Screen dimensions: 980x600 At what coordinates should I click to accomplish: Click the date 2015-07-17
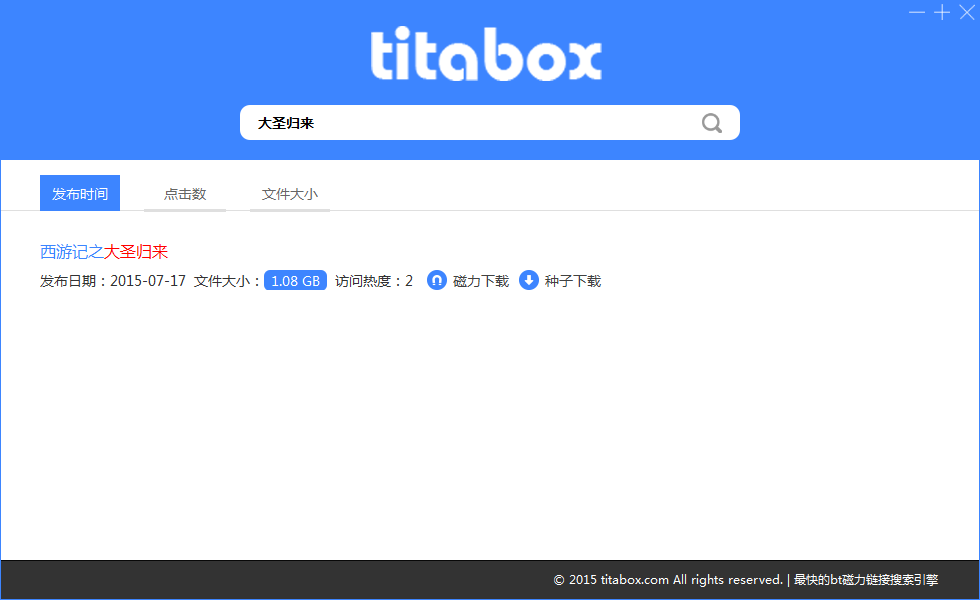click(148, 281)
